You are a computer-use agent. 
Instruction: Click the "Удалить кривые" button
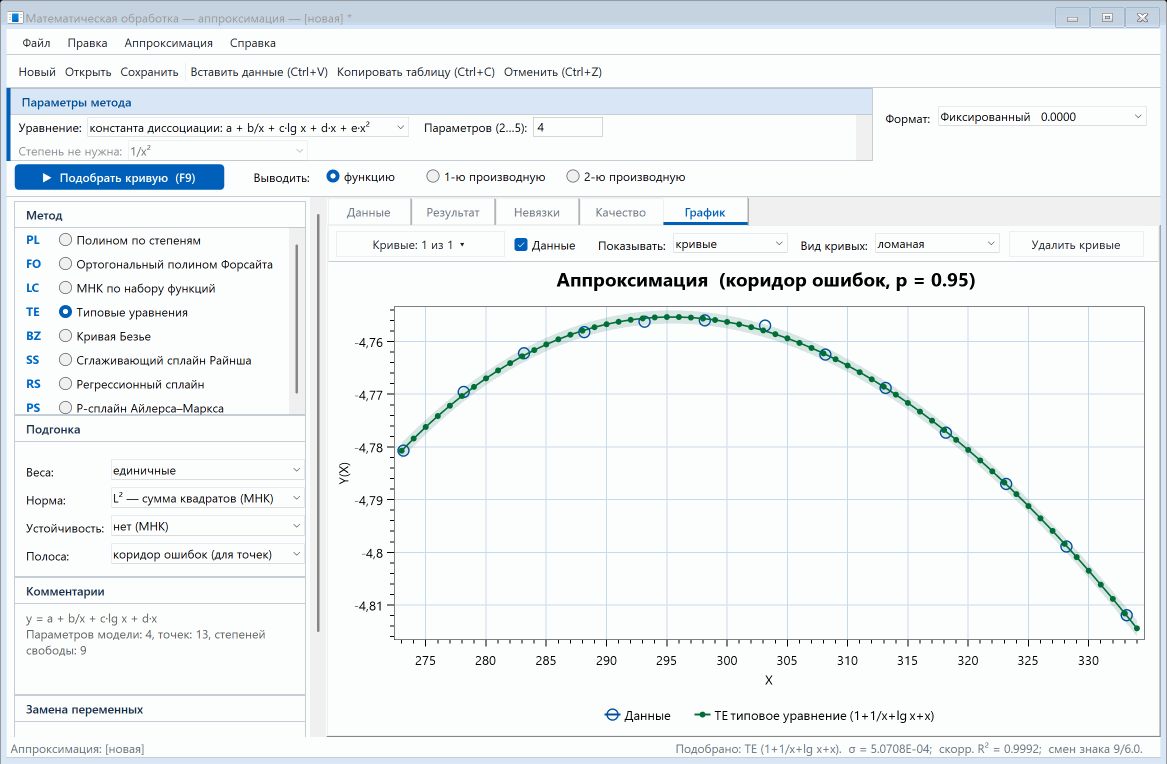point(1075,245)
